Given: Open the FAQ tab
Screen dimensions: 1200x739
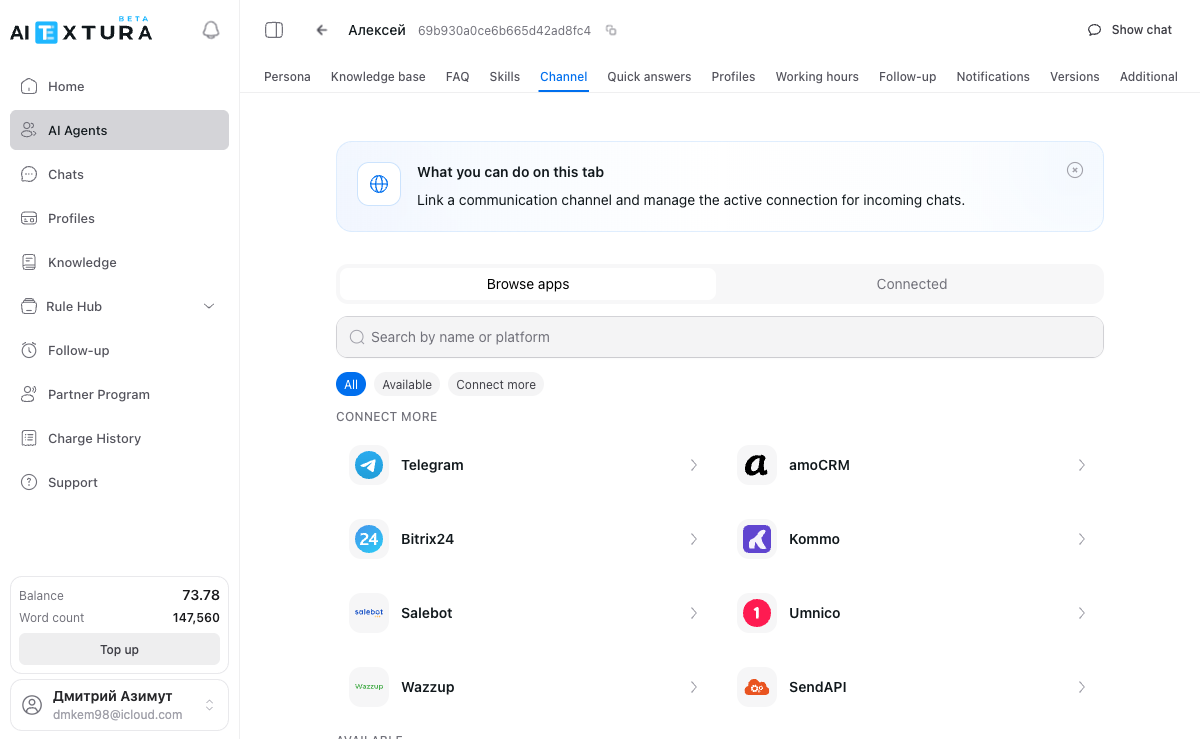Looking at the screenshot, I should tap(458, 77).
